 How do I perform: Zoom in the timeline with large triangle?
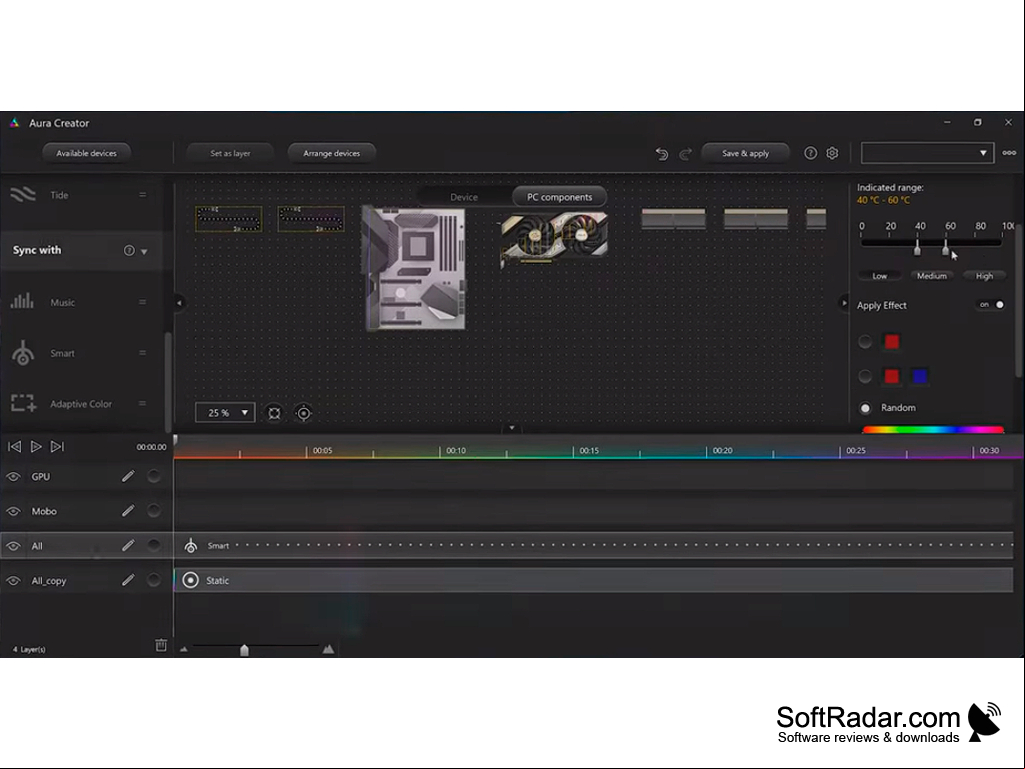(328, 649)
